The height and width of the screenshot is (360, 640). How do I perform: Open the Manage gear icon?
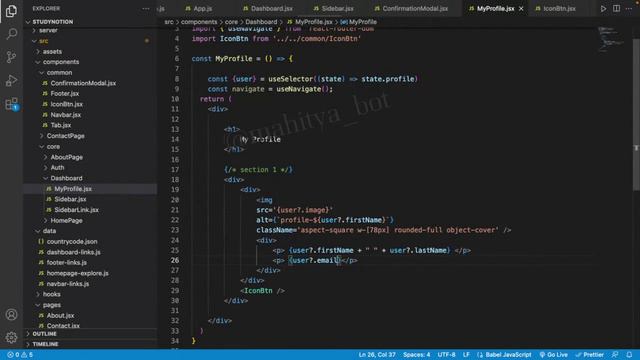click(11, 337)
